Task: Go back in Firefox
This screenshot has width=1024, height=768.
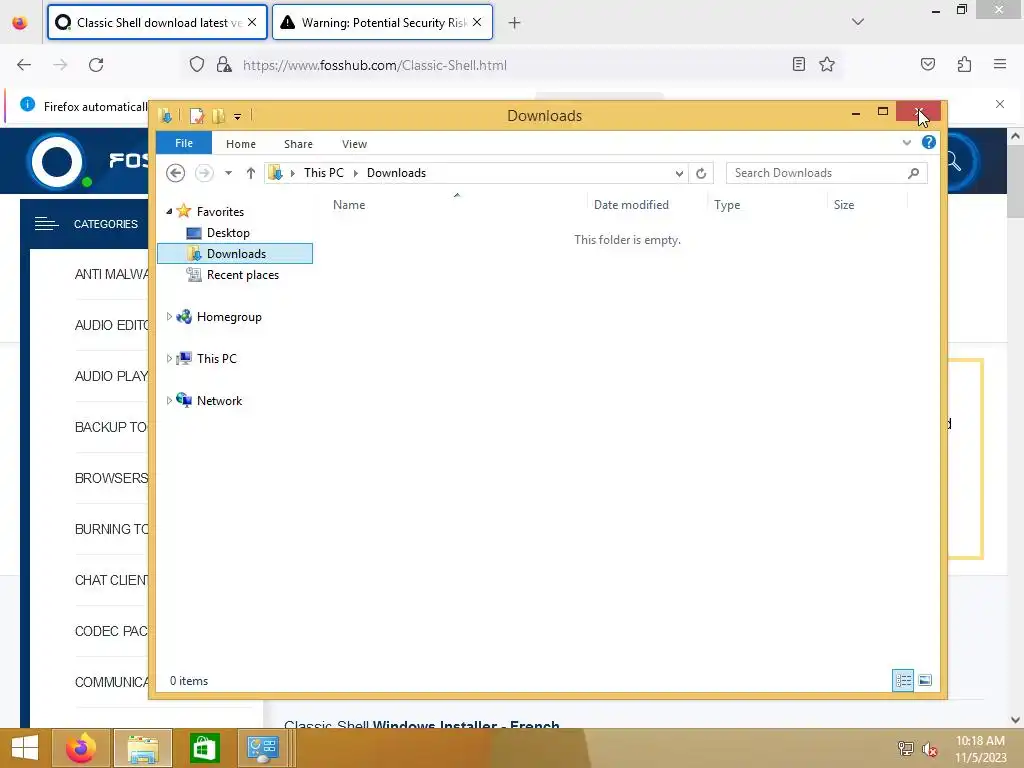Action: click(x=24, y=65)
